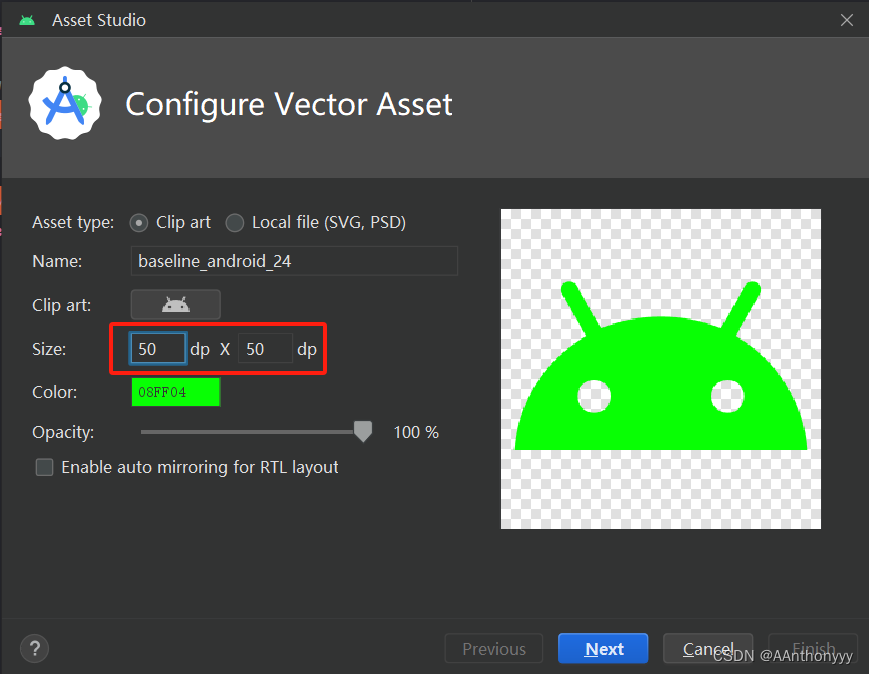Click the height size field
This screenshot has height=674, width=869.
(x=265, y=349)
